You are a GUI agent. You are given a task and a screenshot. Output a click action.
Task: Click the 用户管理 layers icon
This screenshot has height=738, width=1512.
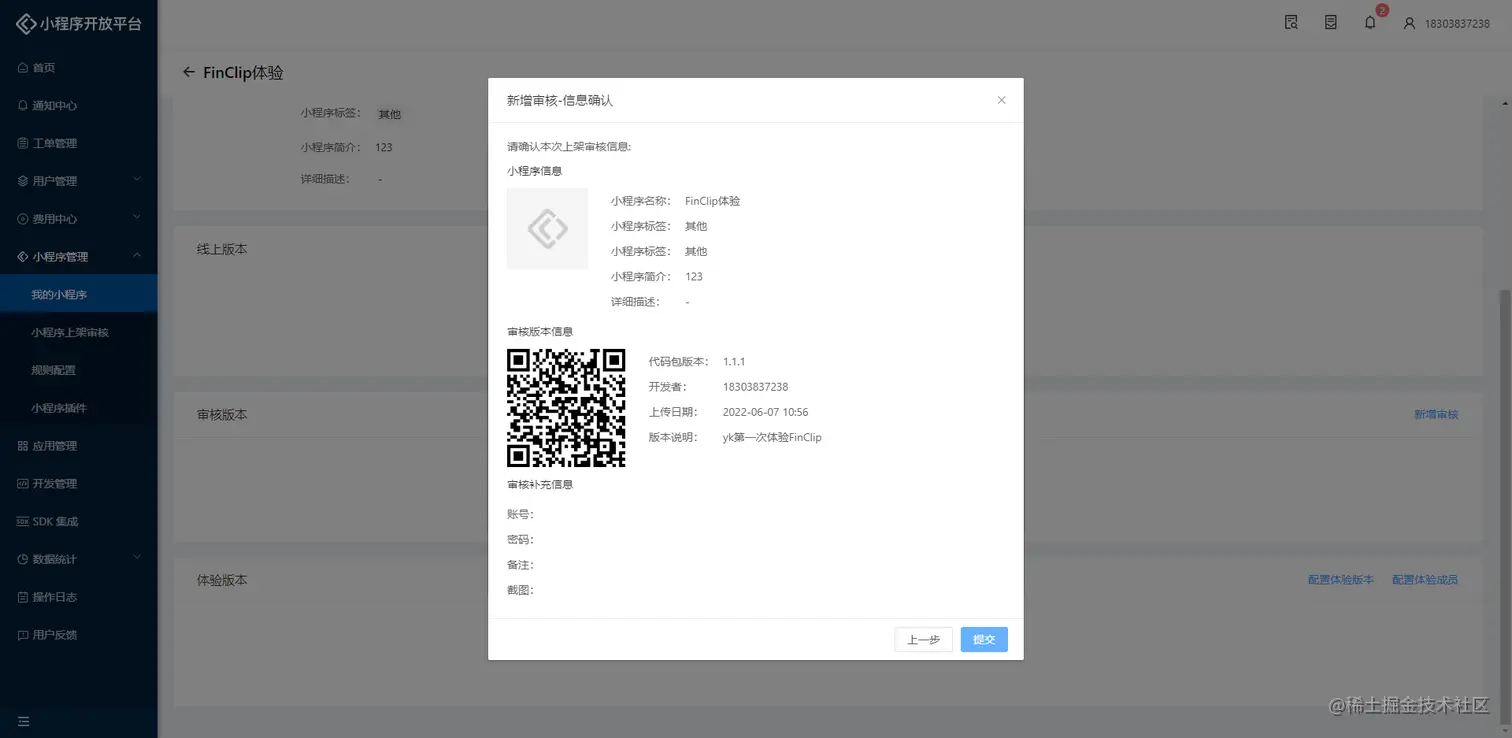(x=23, y=181)
